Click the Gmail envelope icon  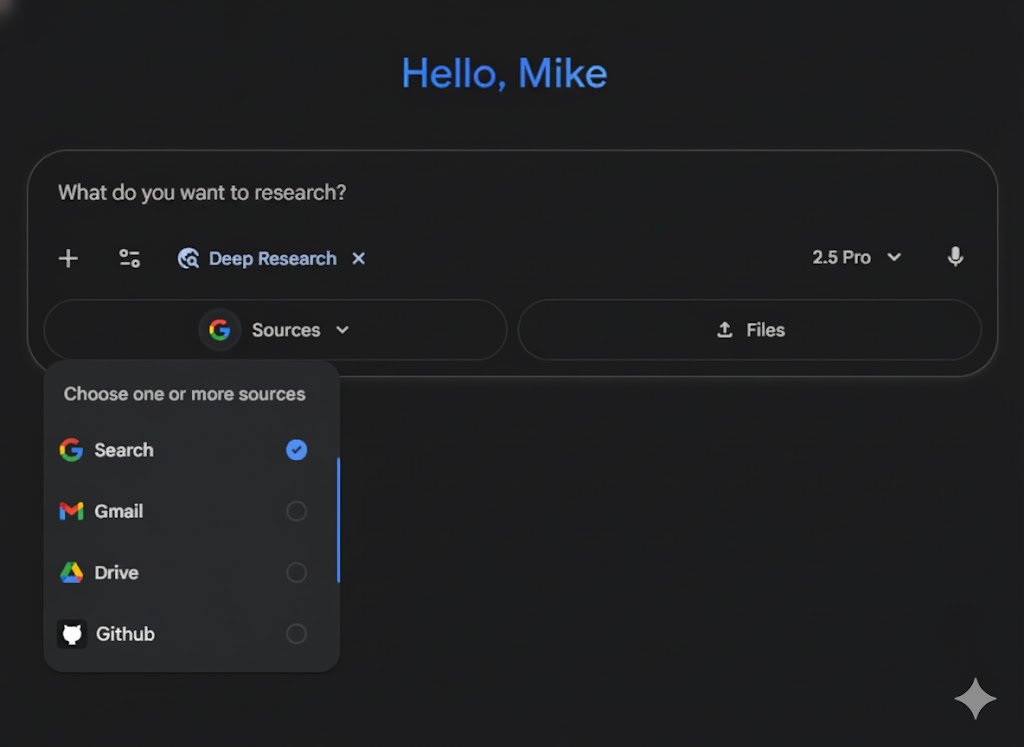coord(71,512)
